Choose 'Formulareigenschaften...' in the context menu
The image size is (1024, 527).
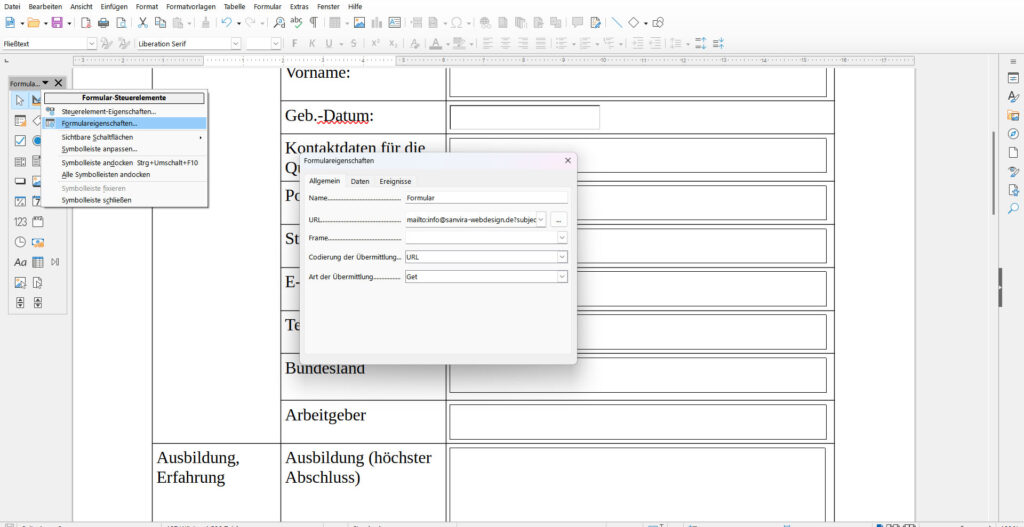click(99, 123)
